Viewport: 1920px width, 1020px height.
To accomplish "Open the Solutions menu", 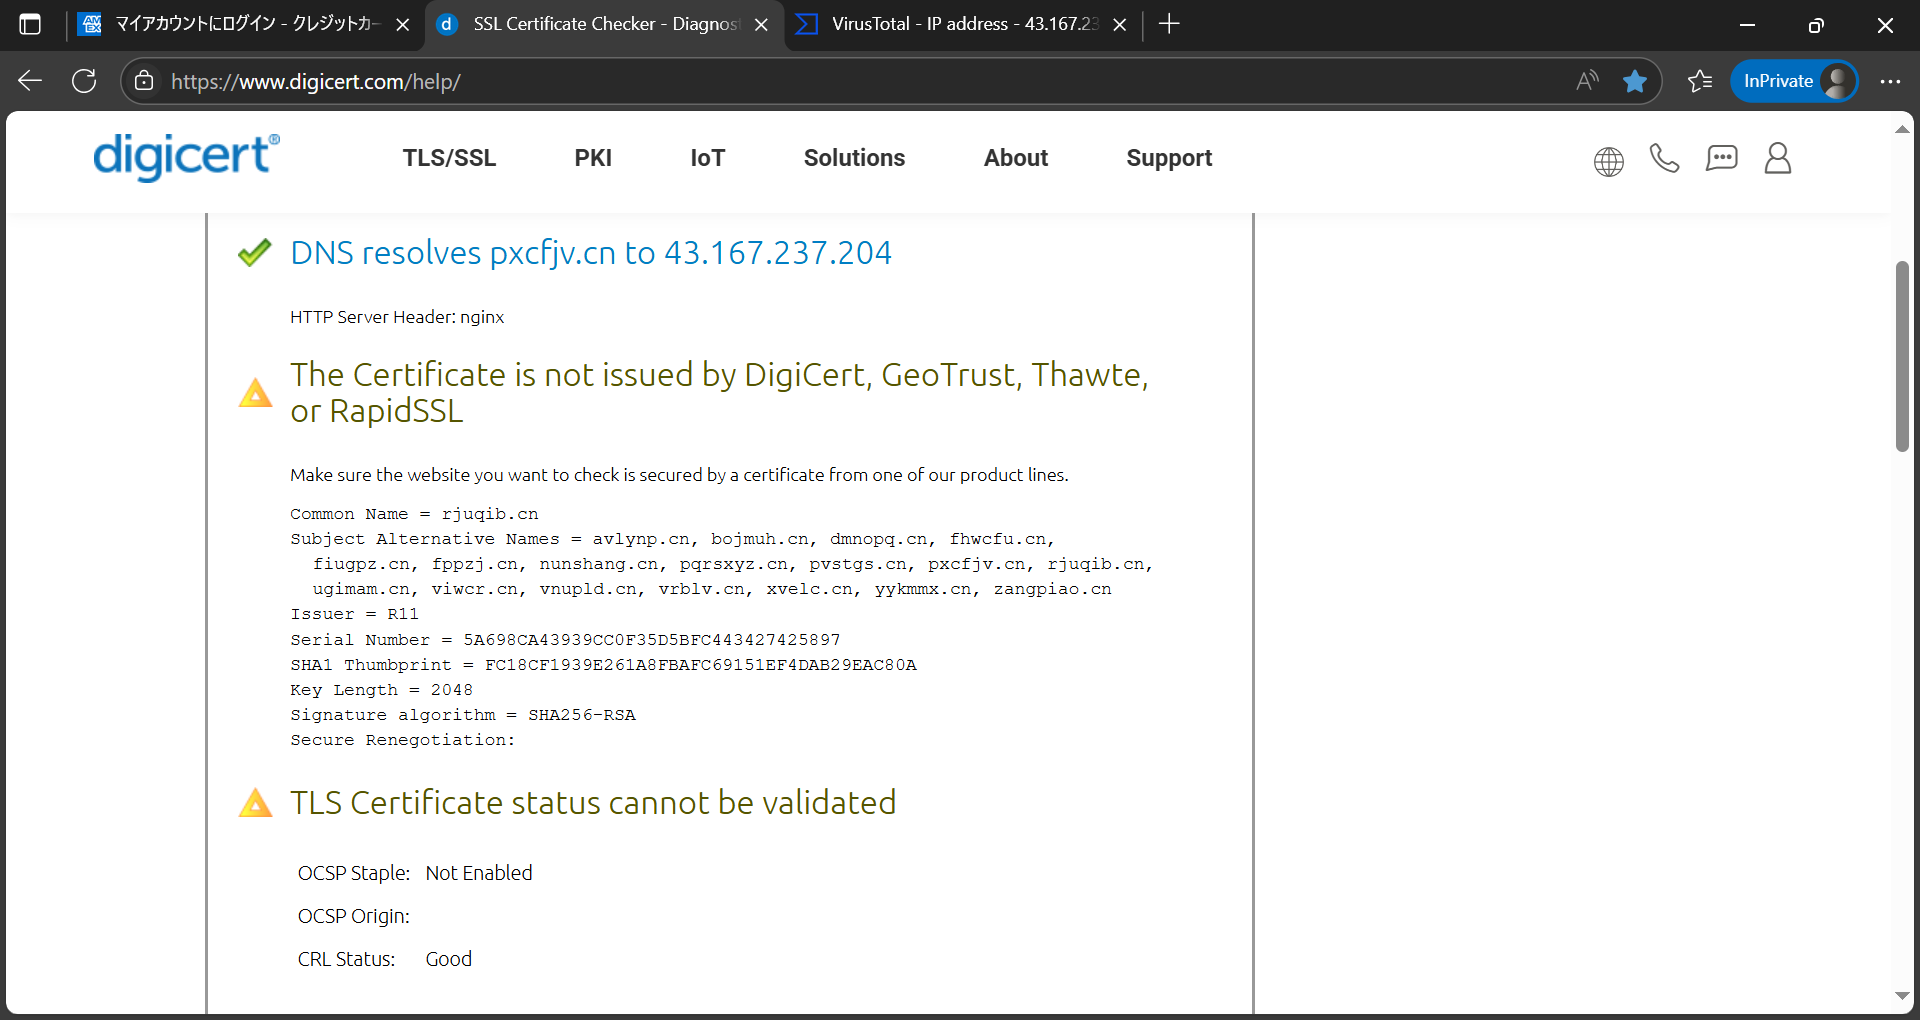I will (x=854, y=158).
